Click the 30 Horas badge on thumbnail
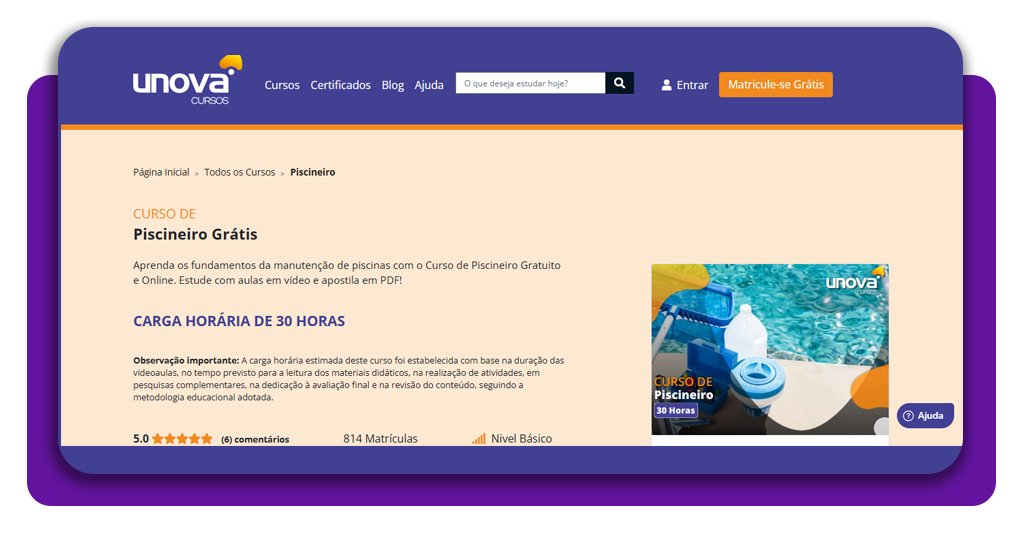Viewport: 1024px width, 536px height. [x=676, y=410]
